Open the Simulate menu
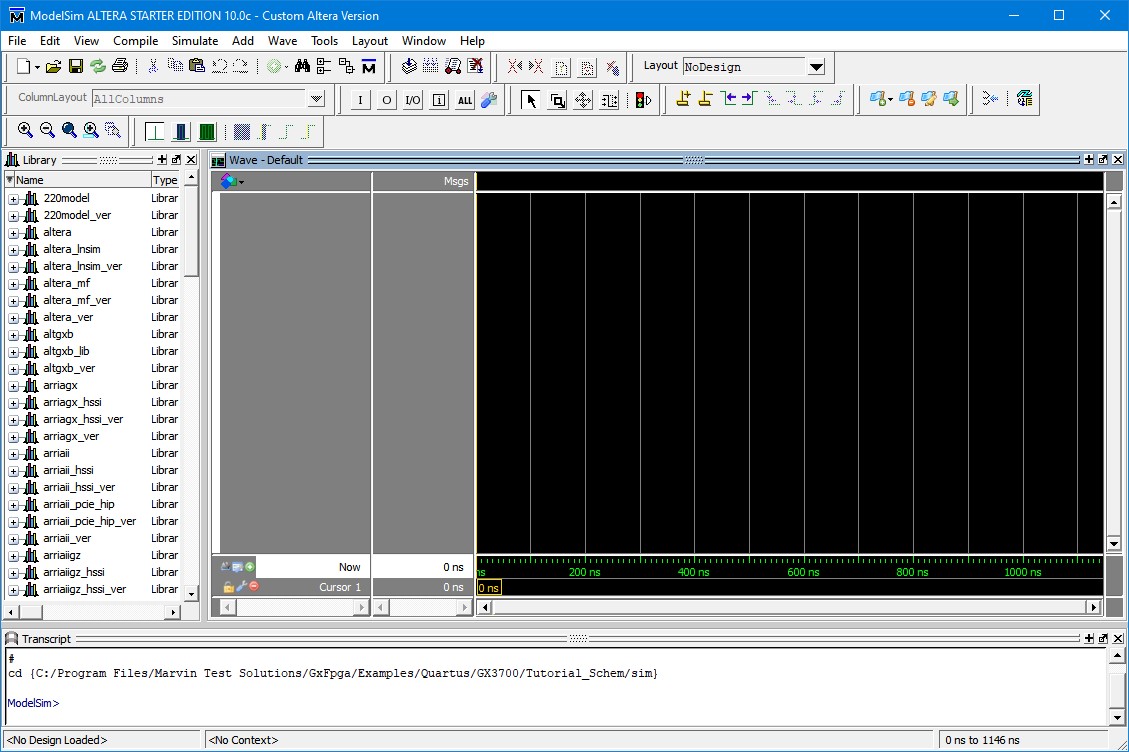The height and width of the screenshot is (752, 1129). click(194, 41)
